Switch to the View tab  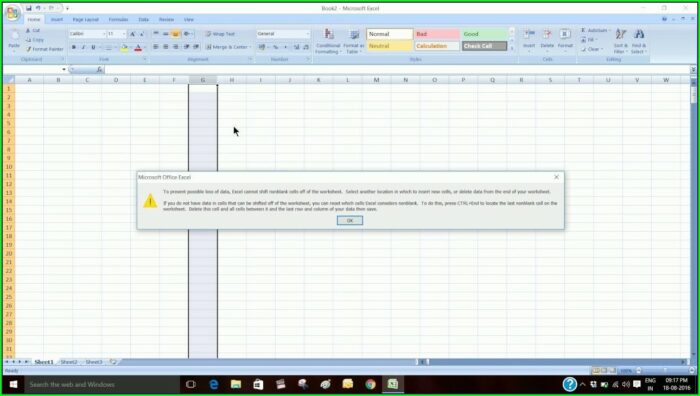click(189, 20)
